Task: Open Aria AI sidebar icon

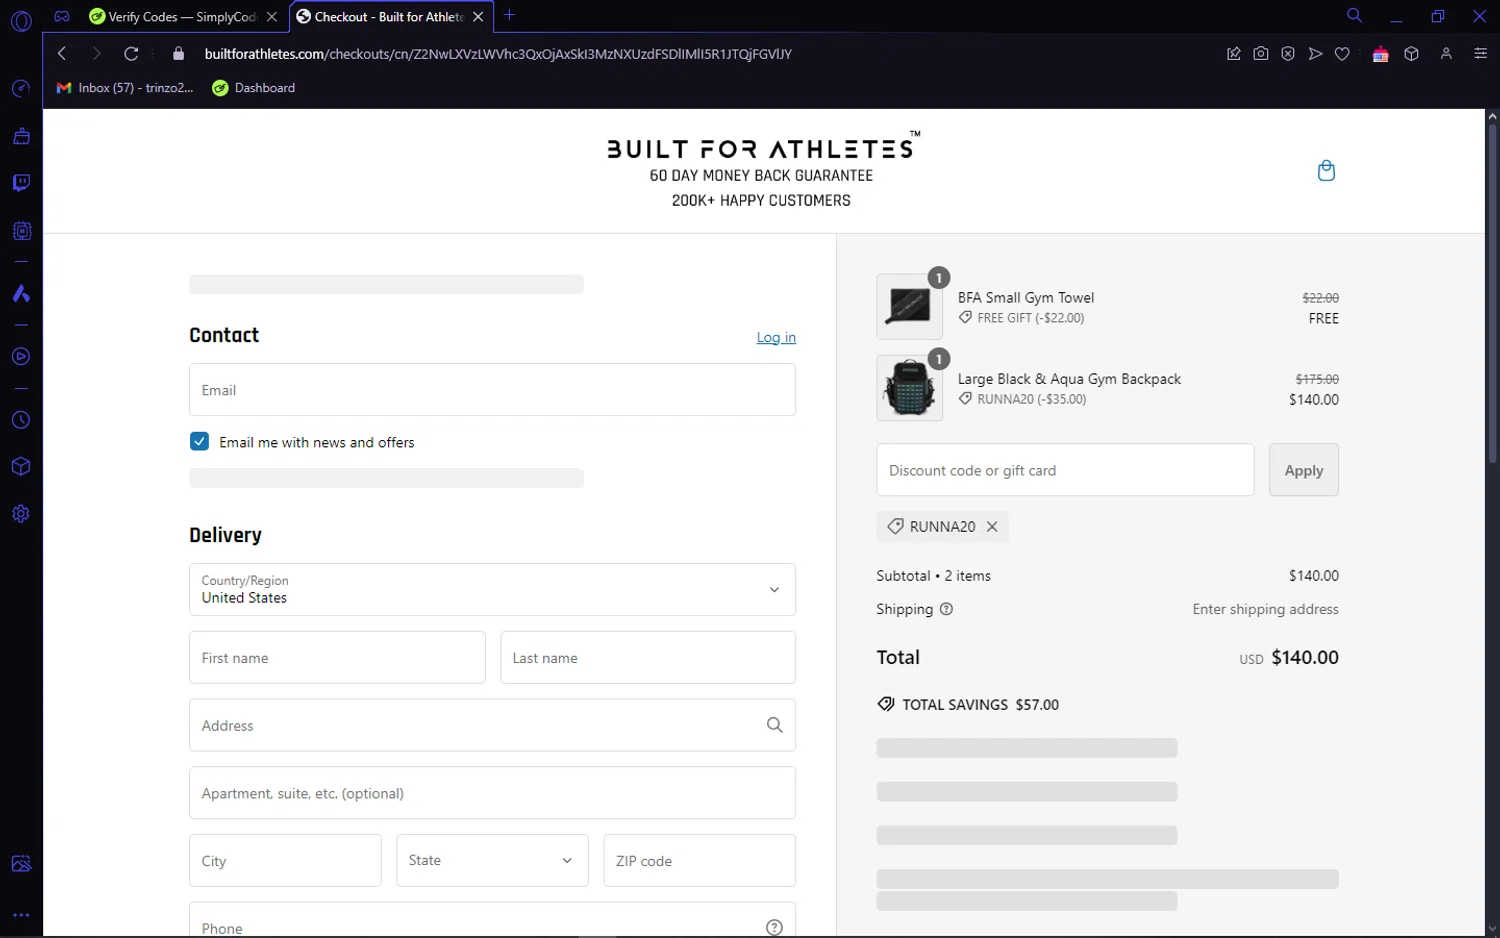Action: pyautogui.click(x=21, y=294)
